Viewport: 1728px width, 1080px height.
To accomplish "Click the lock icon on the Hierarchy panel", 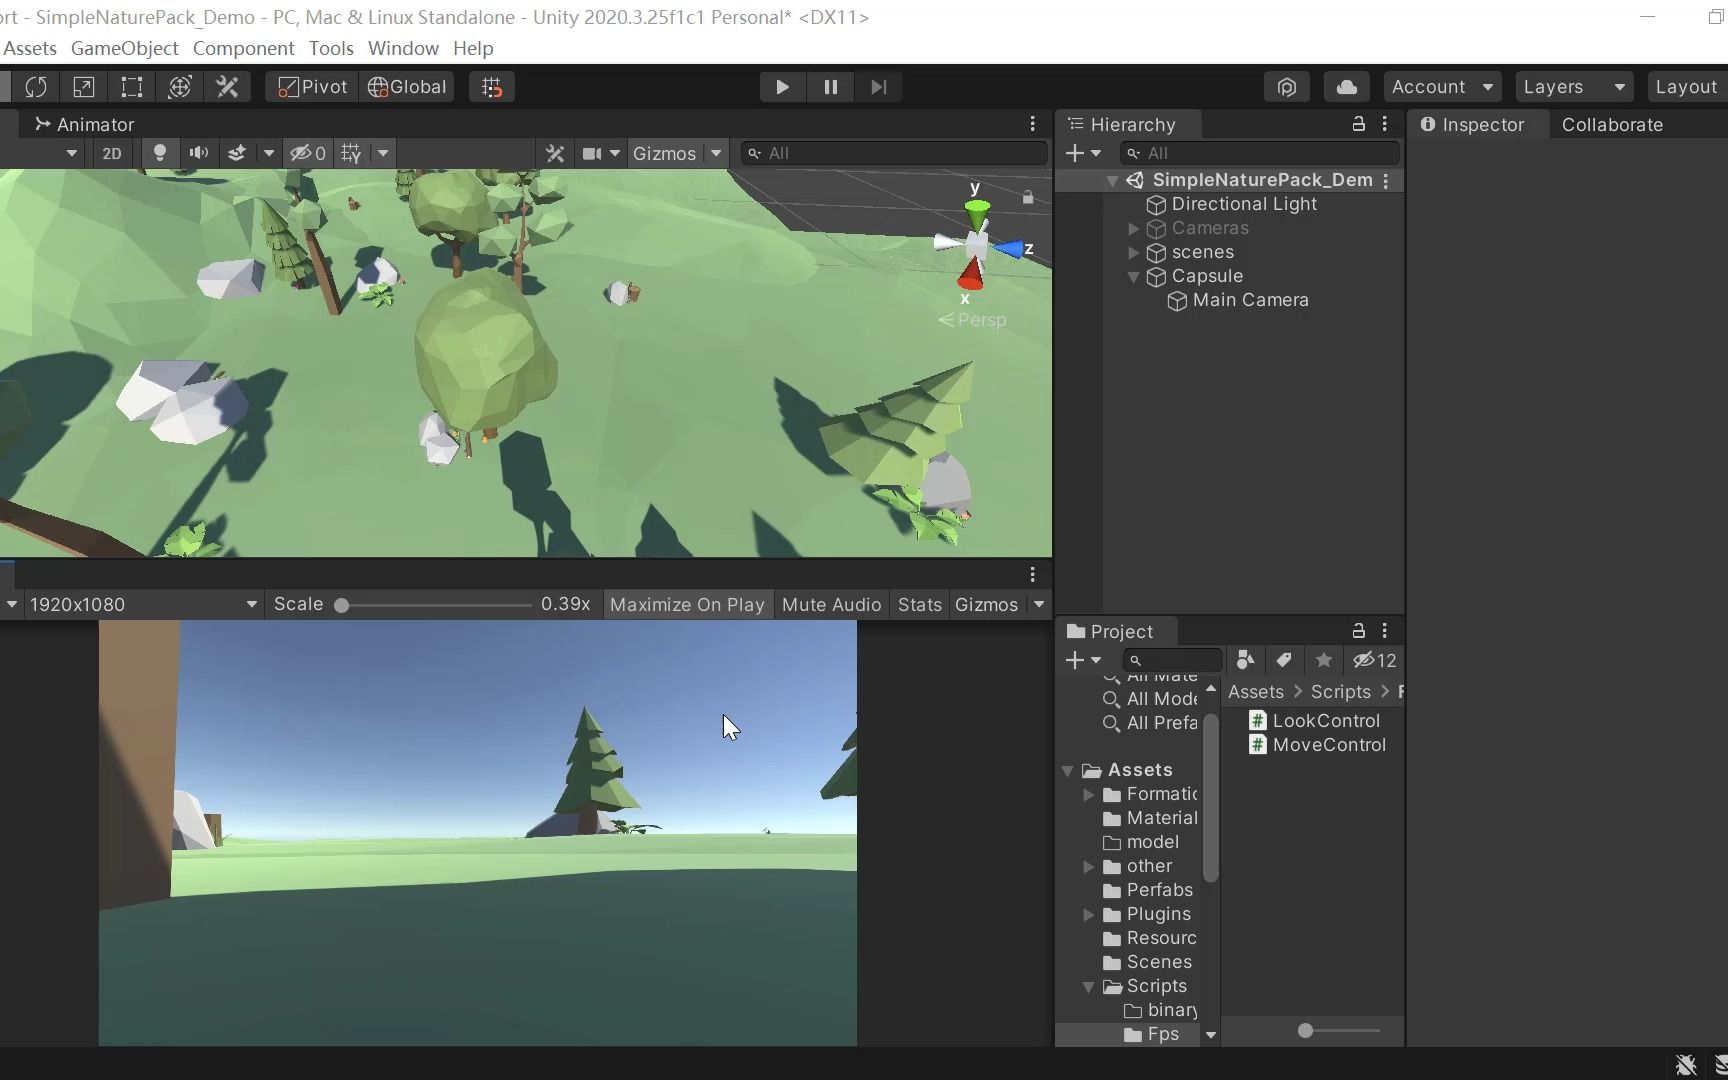I will 1357,124.
